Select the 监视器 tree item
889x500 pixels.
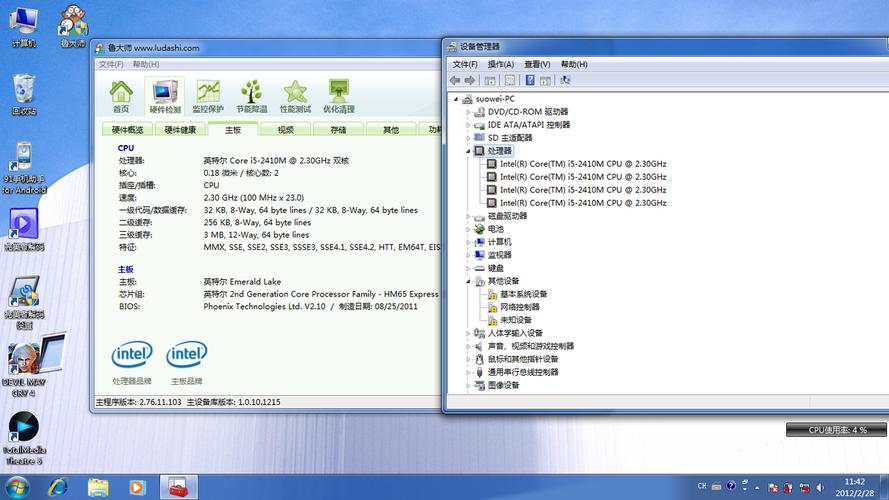pos(499,255)
